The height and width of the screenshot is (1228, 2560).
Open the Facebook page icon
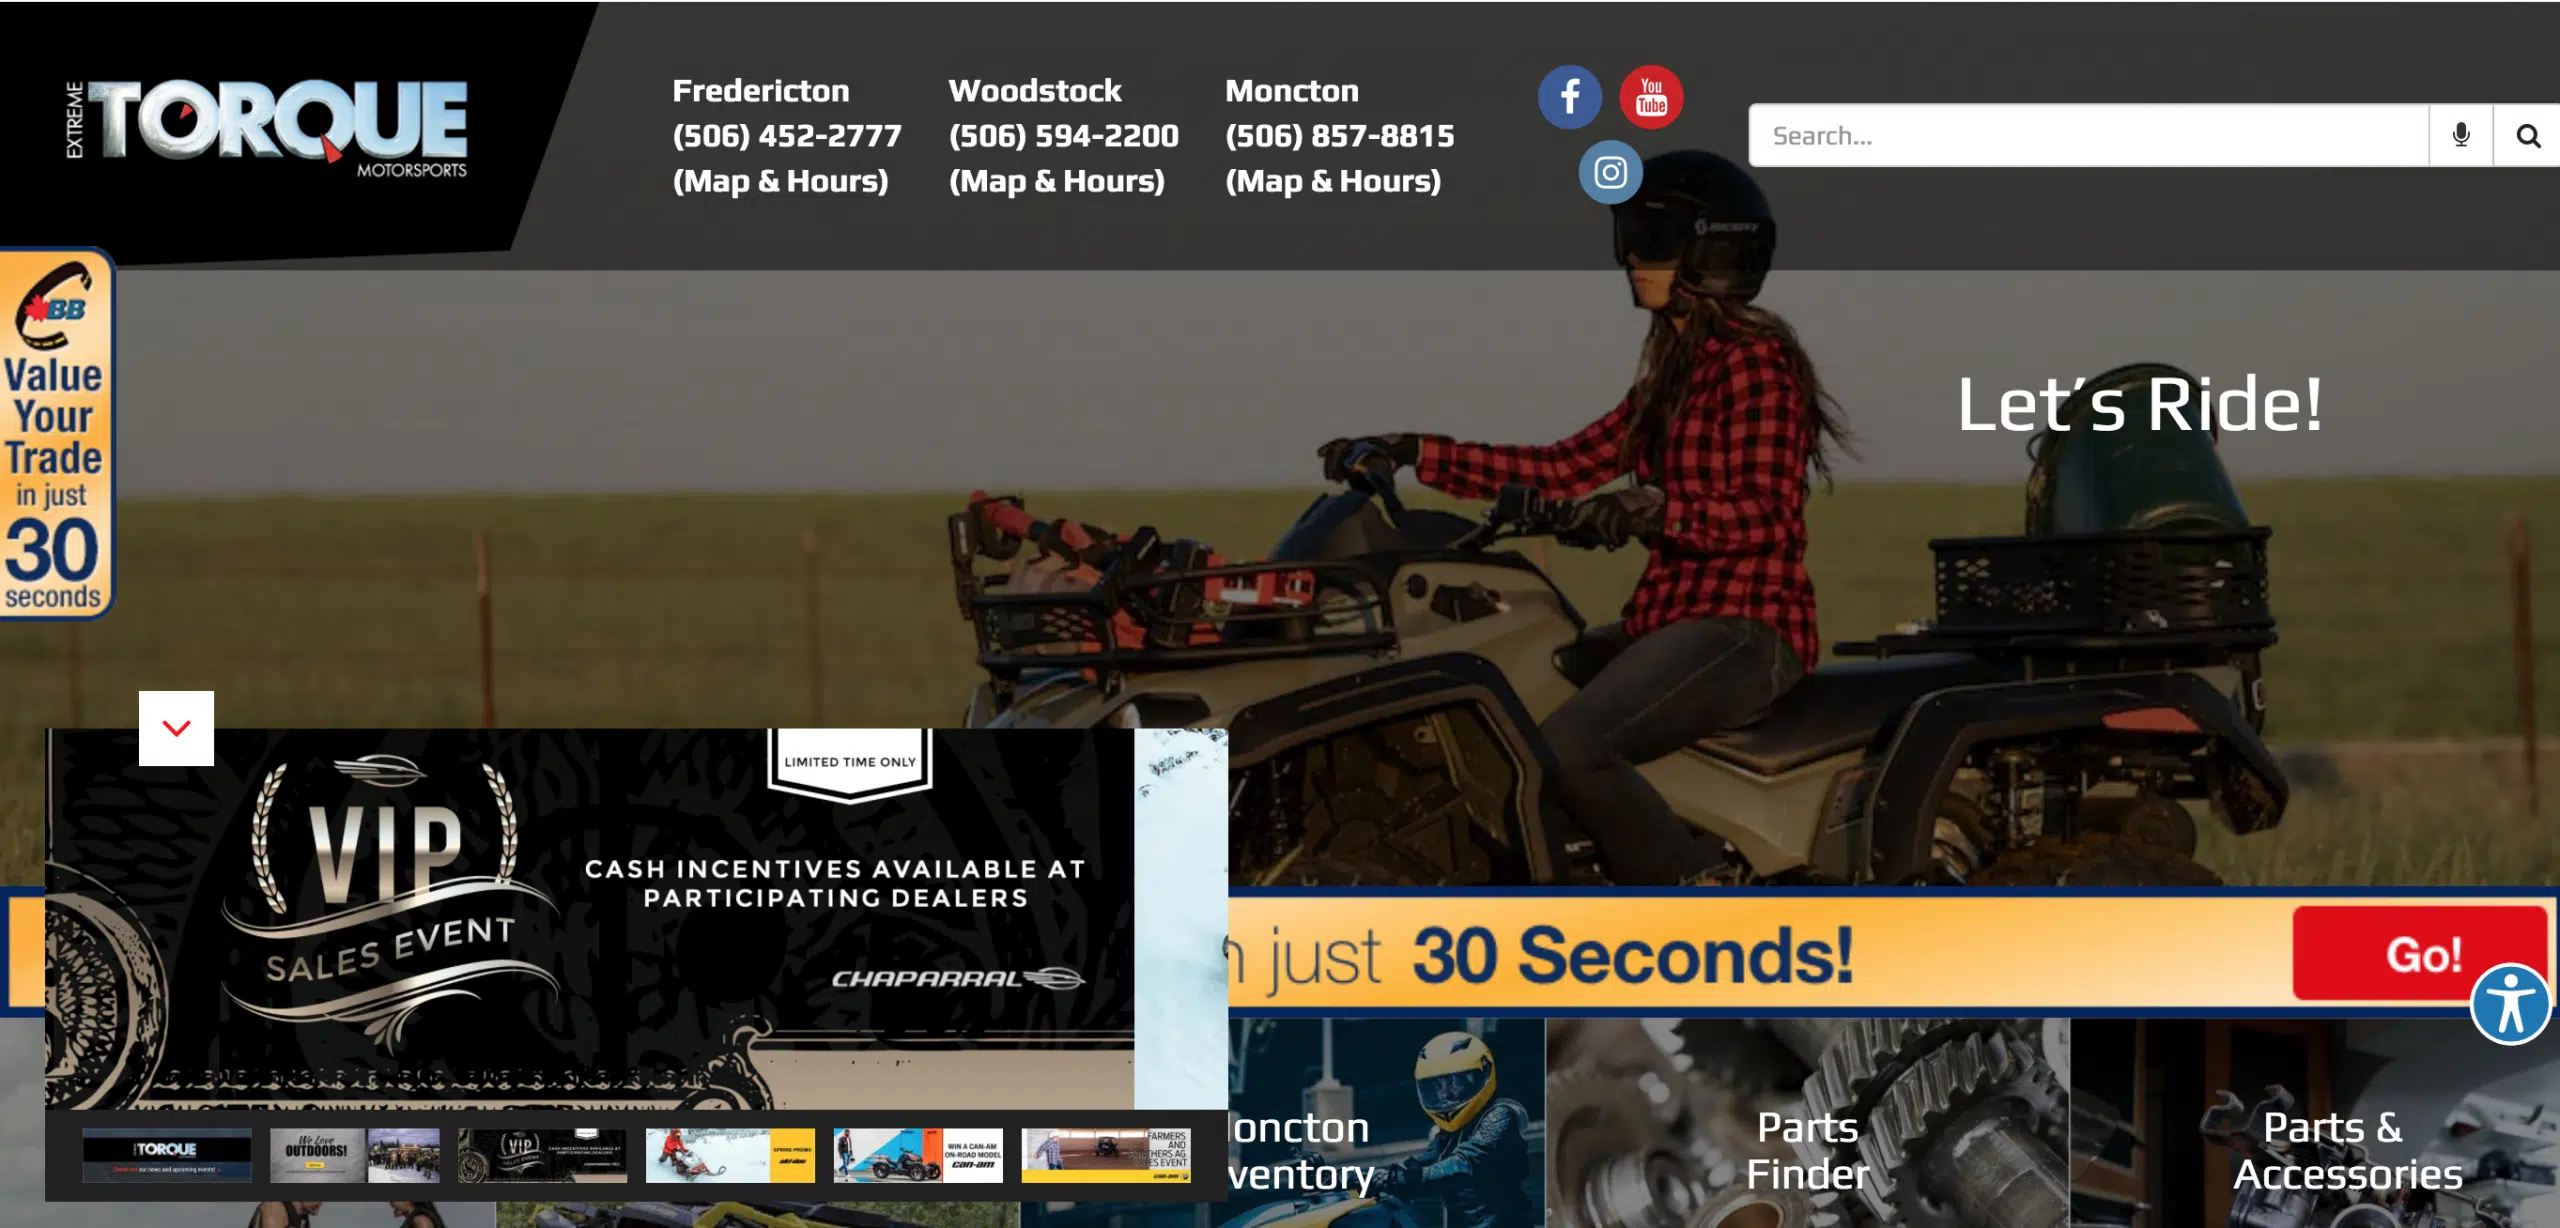tap(1569, 97)
